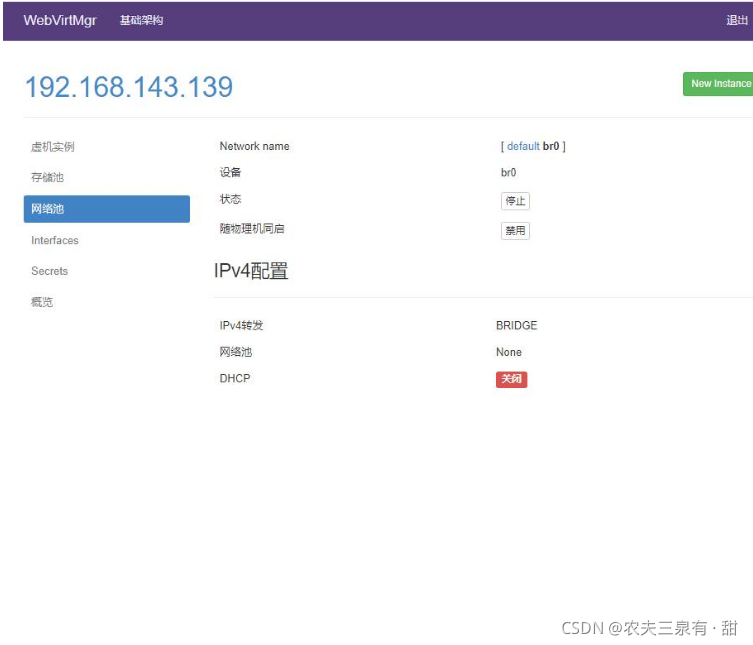Open 概览 sidebar item
Viewport: 753px width, 645px height.
(x=42, y=302)
